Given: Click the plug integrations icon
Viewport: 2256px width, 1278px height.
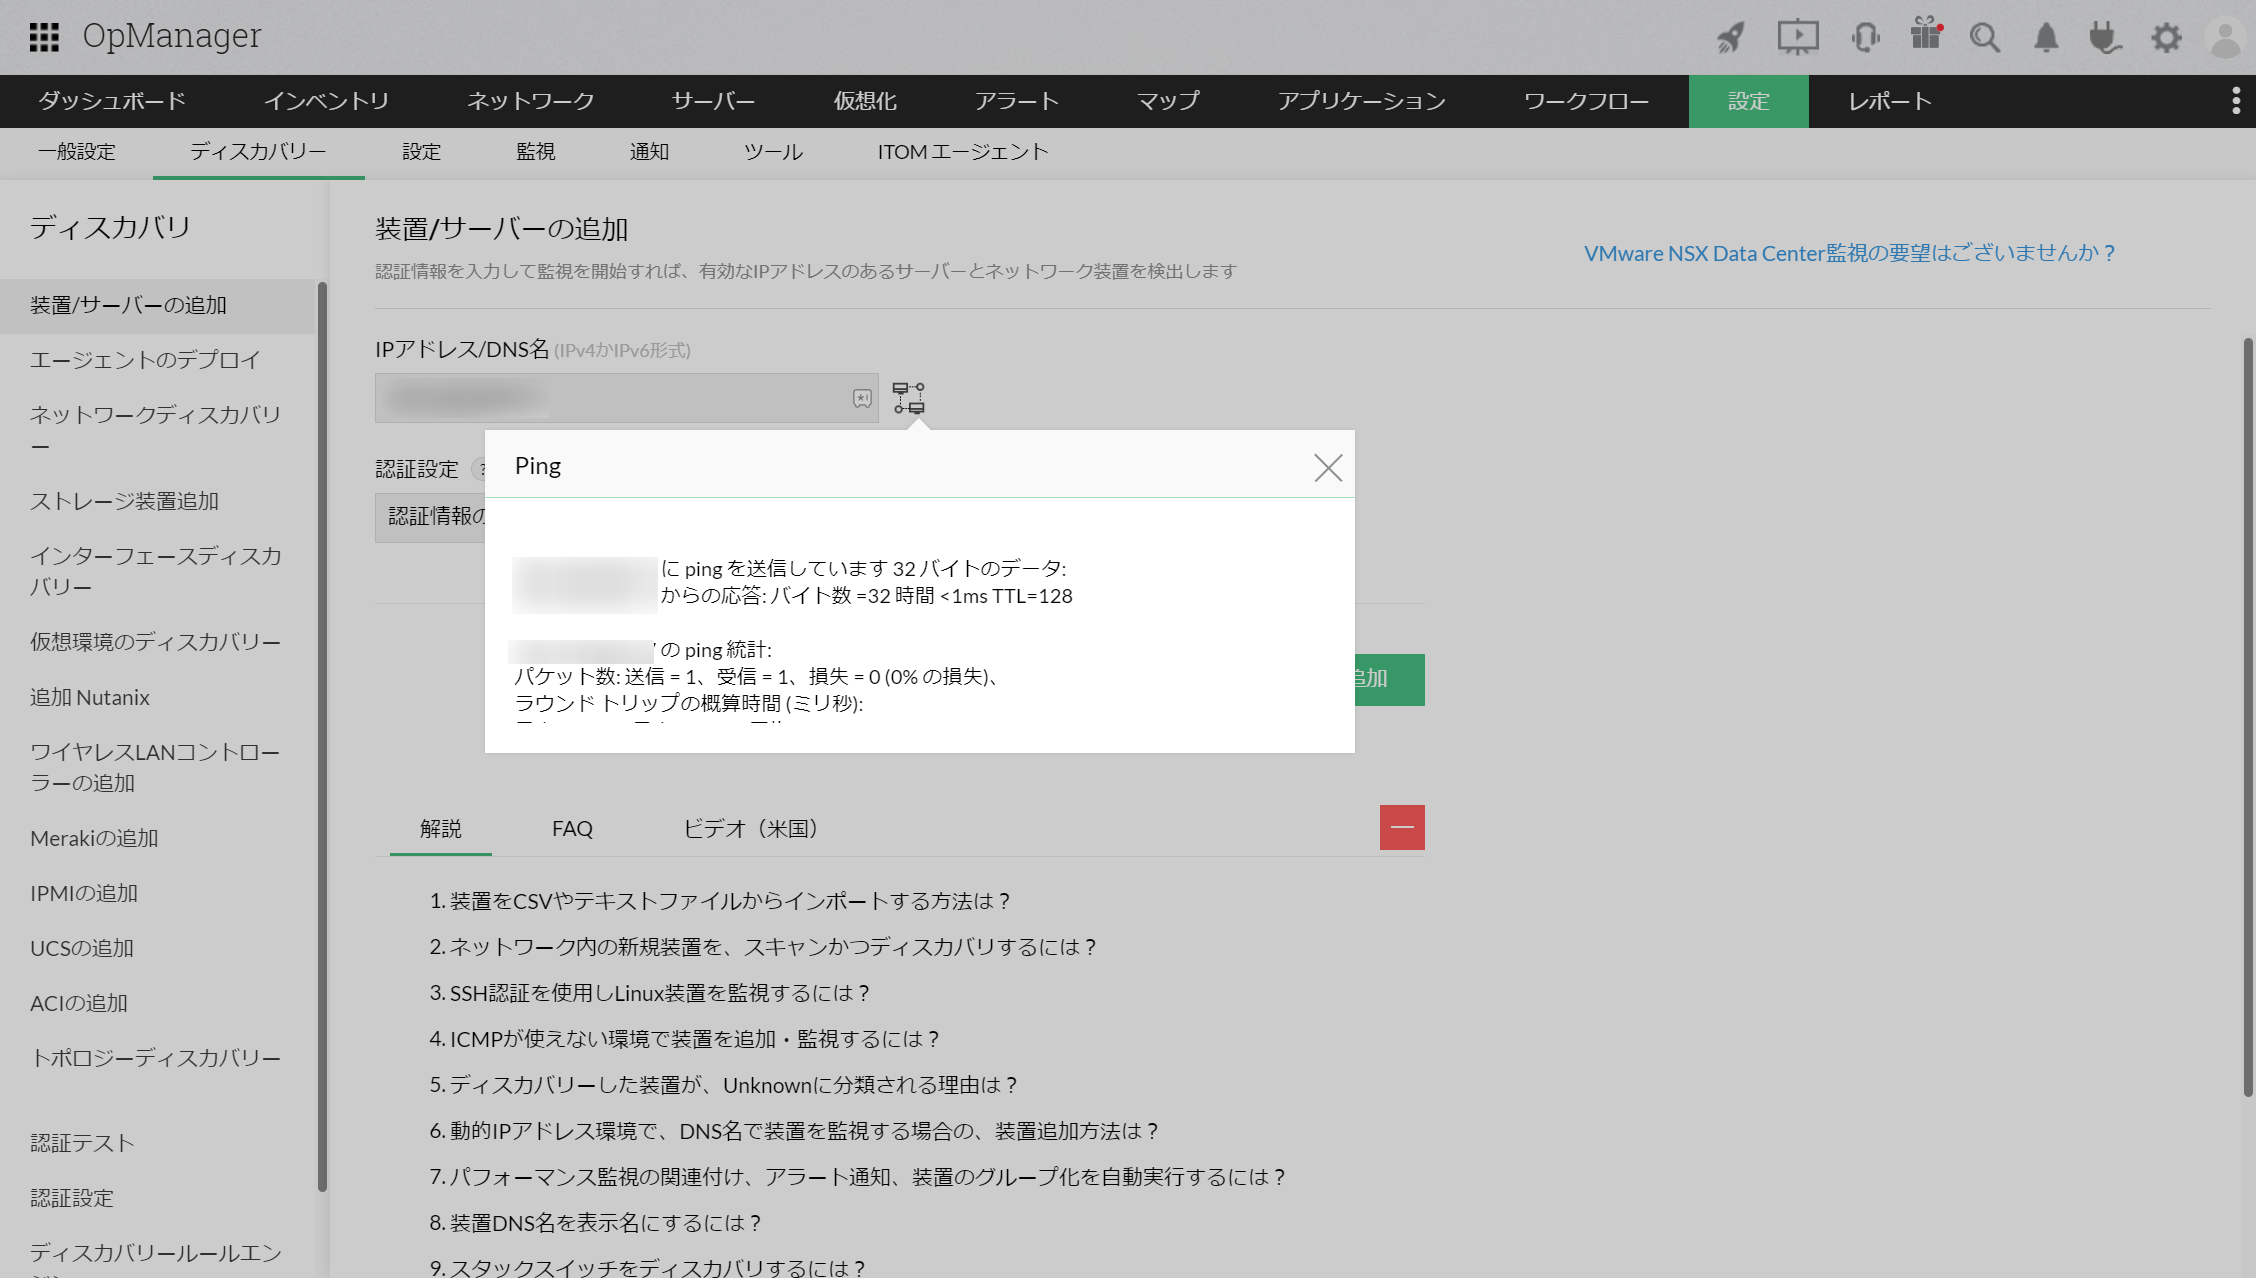Looking at the screenshot, I should click(x=2105, y=38).
